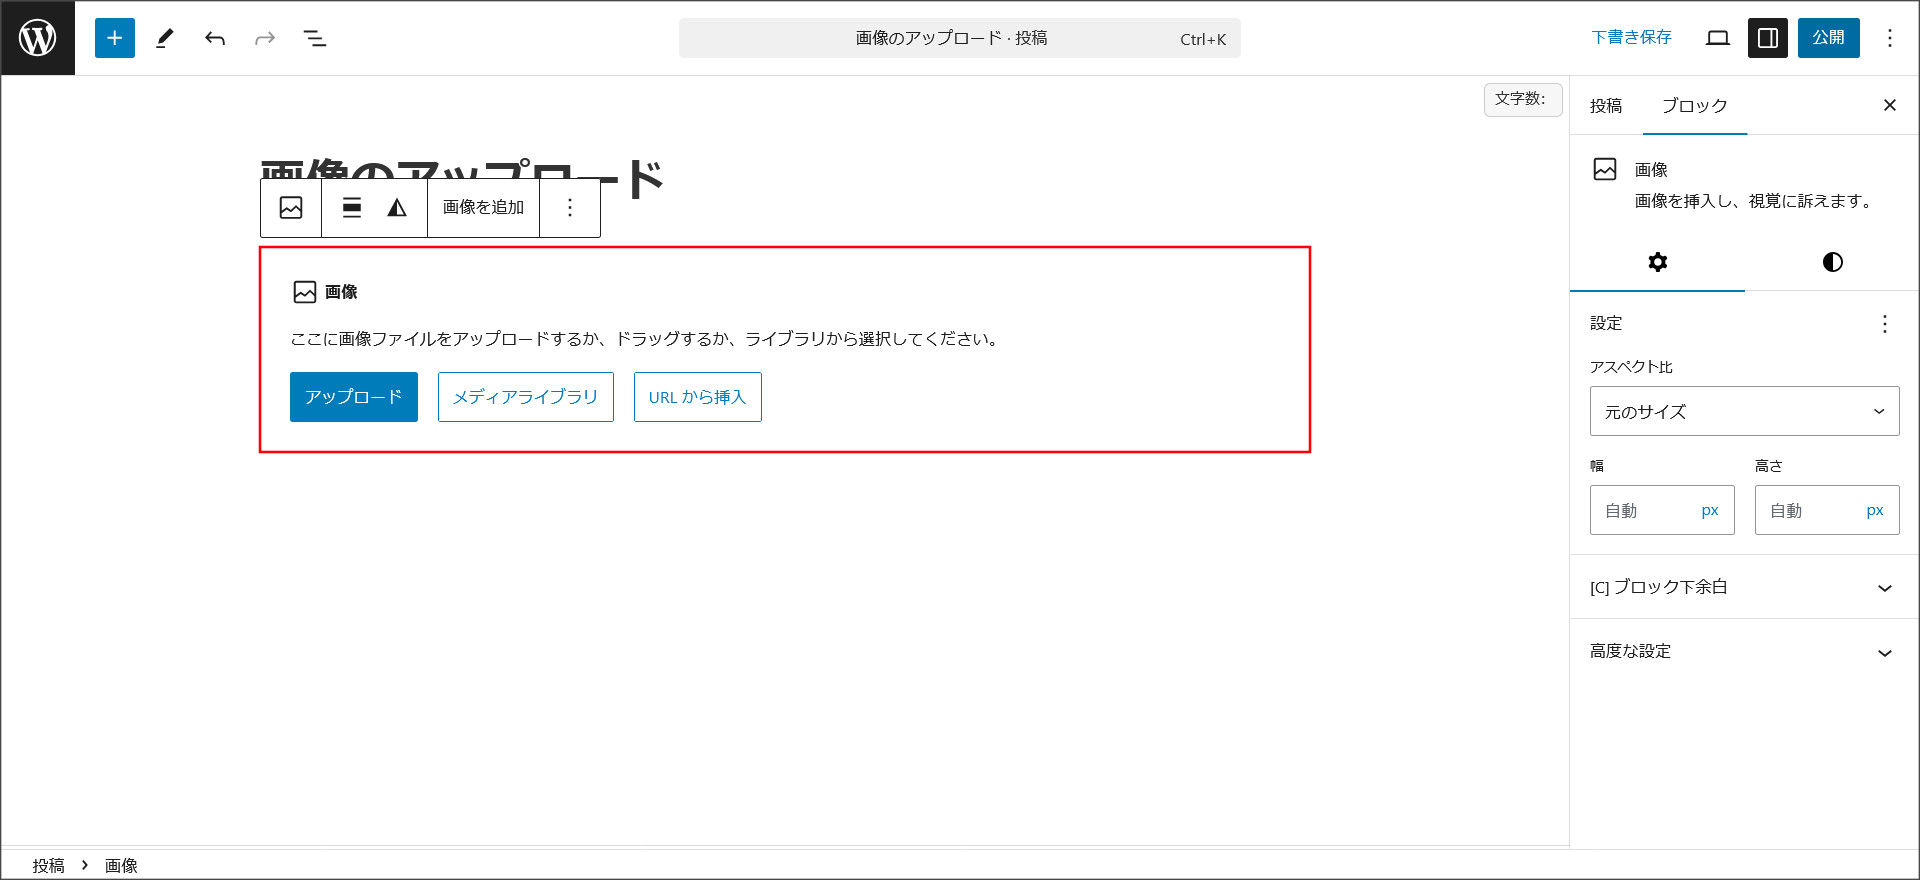1920x880 pixels.
Task: Click the メディアライブラリ button
Action: coord(525,397)
